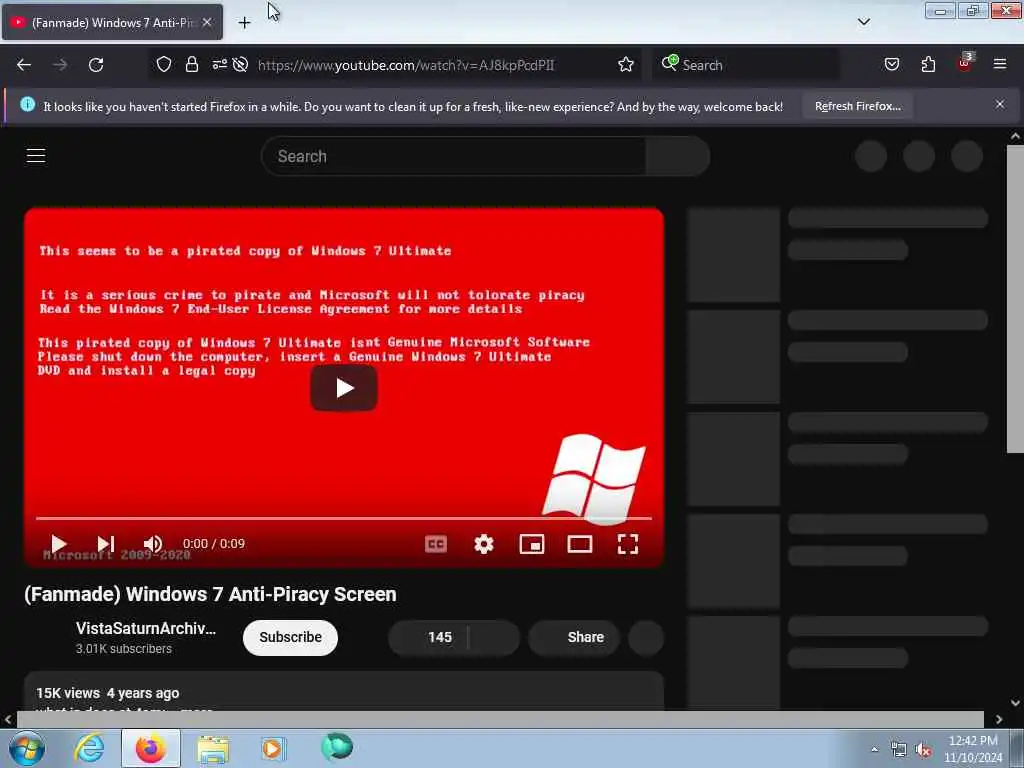
Task: Launch Internet Explorer from the taskbar
Action: 89,748
